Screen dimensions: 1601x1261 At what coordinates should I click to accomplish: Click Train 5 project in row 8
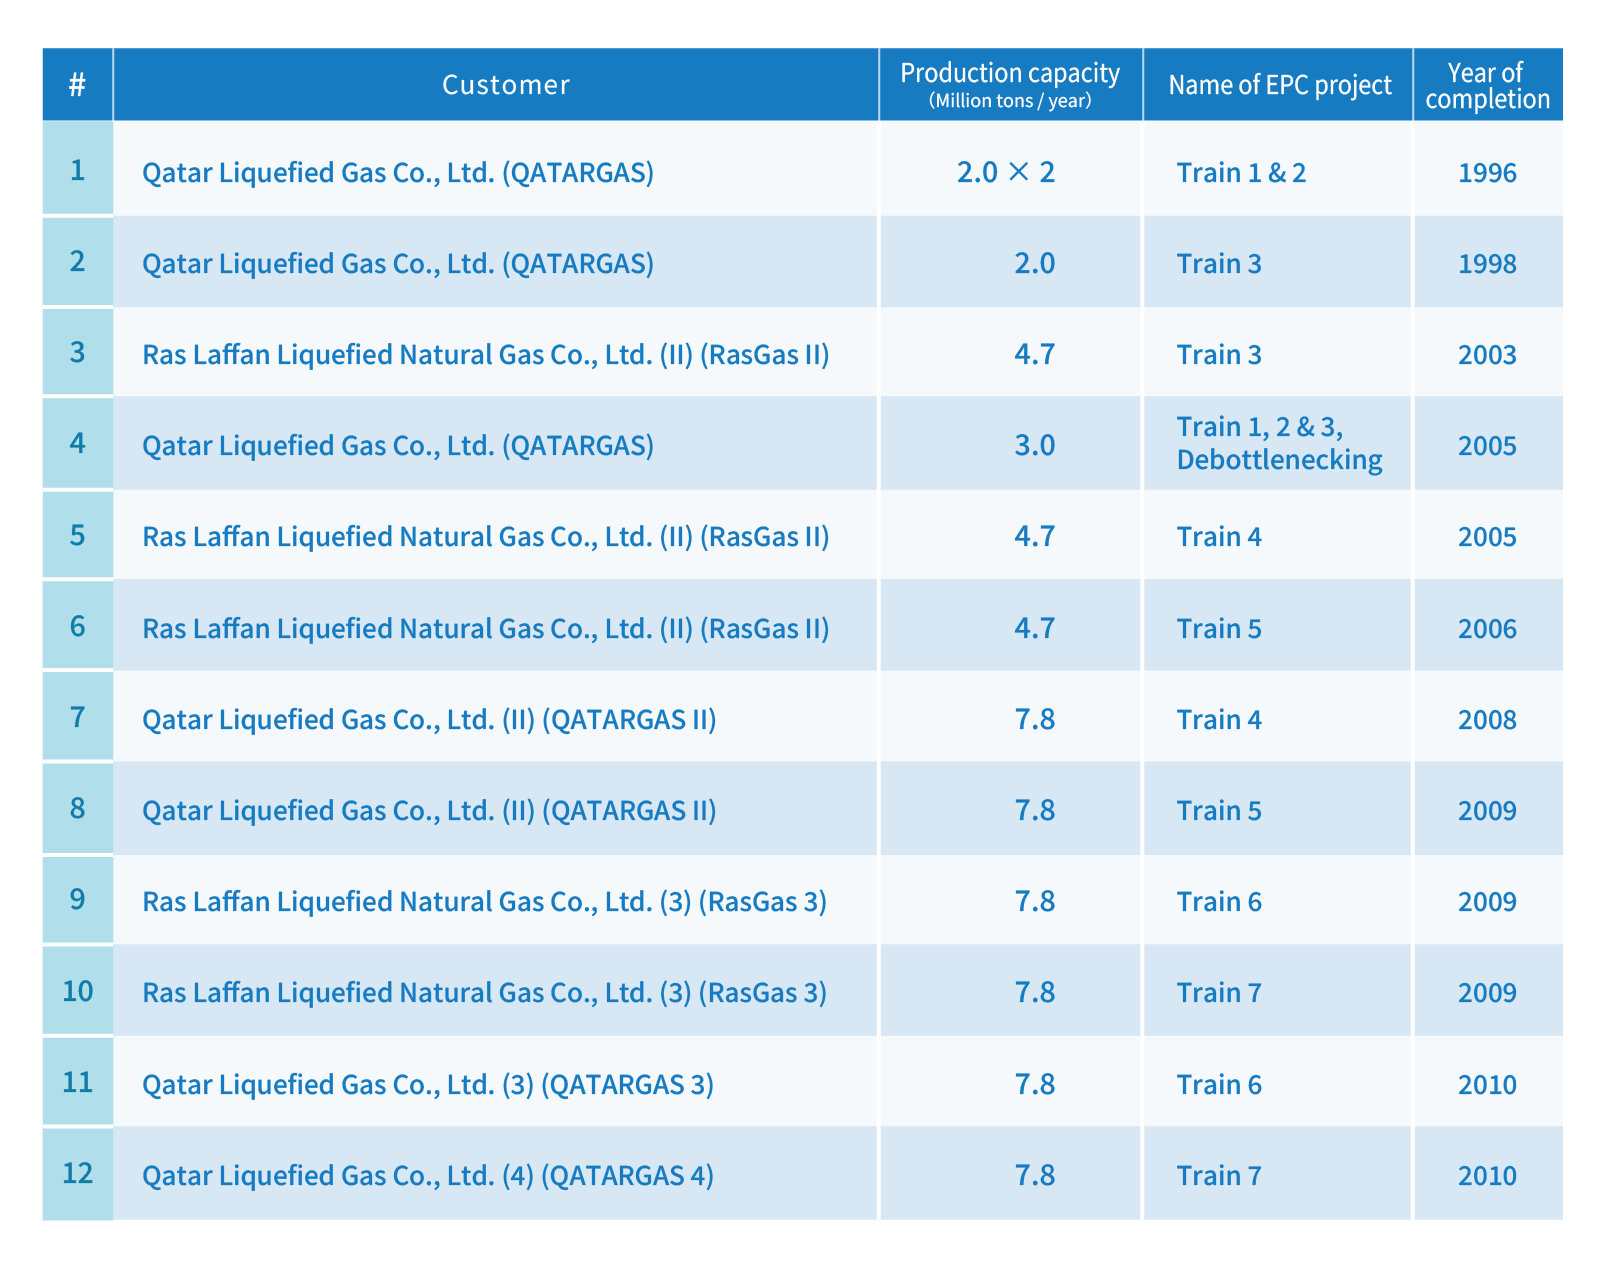tap(1219, 810)
